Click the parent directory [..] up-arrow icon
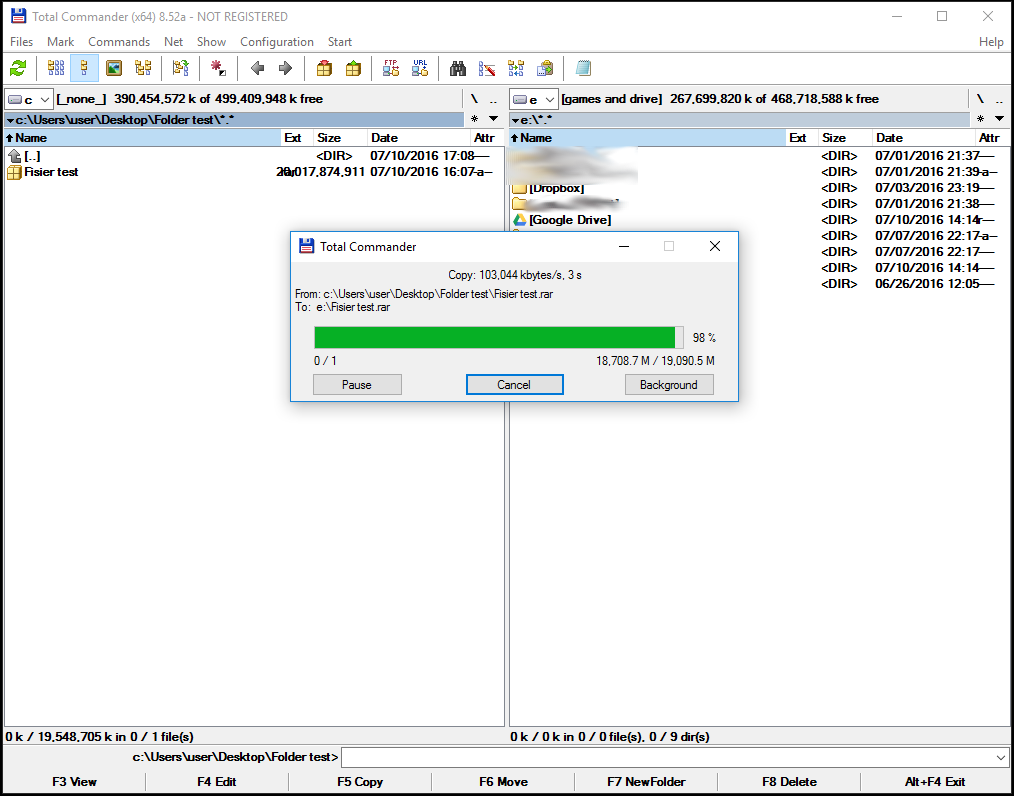This screenshot has width=1014, height=796. pos(14,156)
